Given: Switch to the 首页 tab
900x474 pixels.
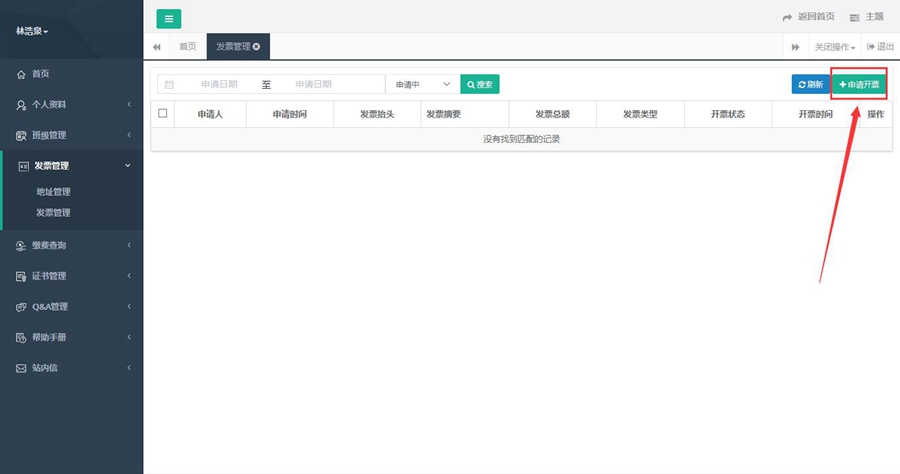Looking at the screenshot, I should pyautogui.click(x=187, y=47).
